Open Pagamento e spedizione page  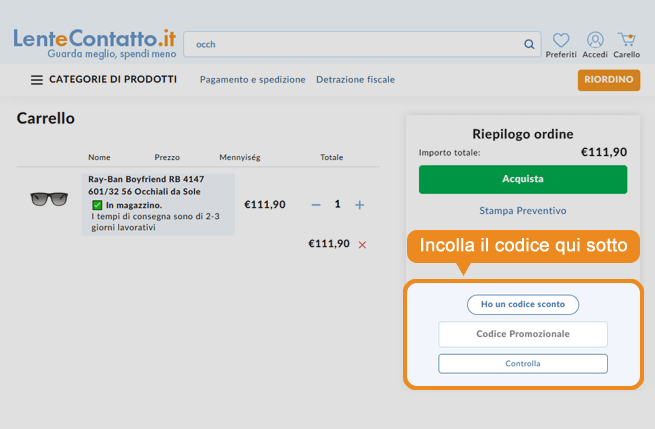coord(252,80)
